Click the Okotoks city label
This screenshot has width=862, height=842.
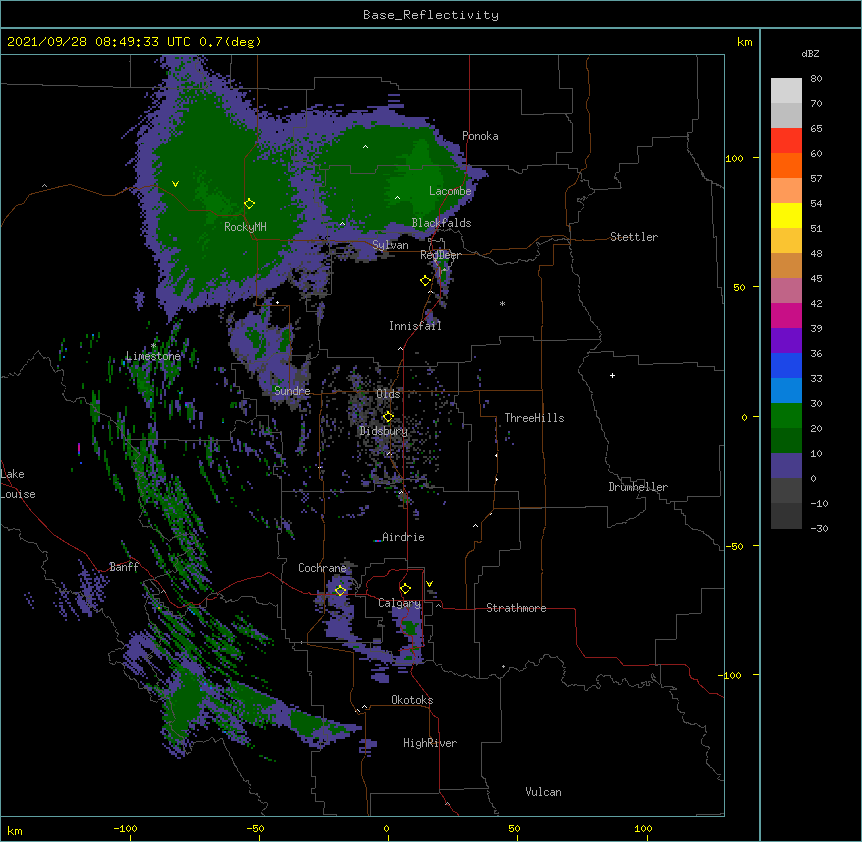coord(412,700)
